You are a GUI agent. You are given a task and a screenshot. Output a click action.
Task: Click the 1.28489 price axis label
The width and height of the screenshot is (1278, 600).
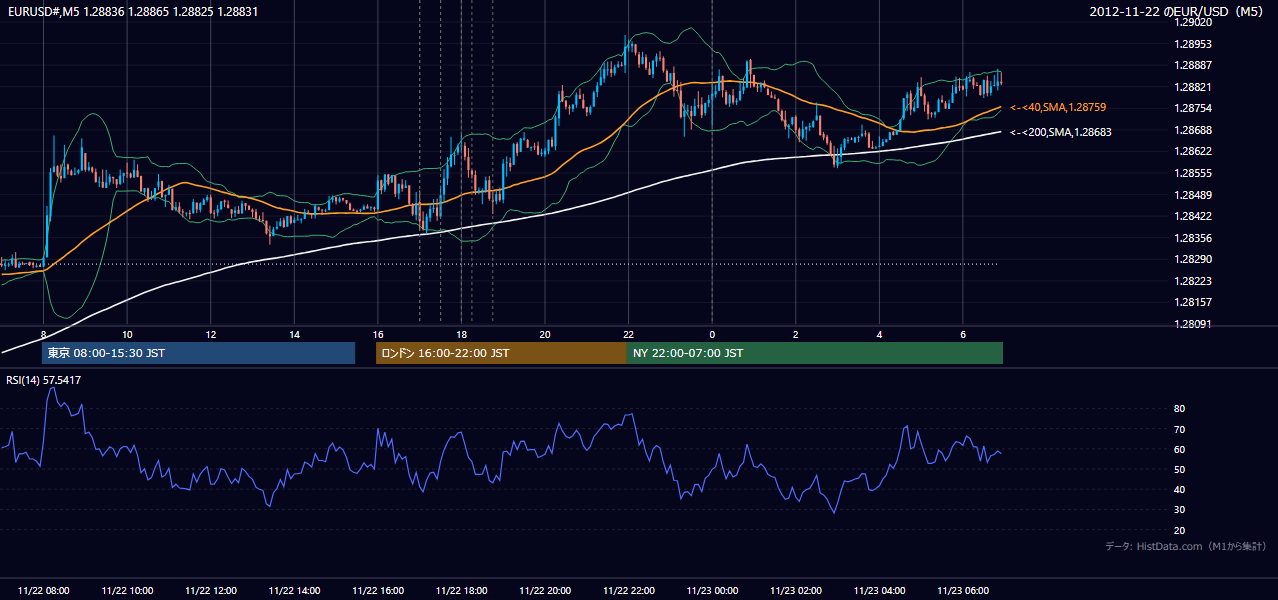[1193, 195]
